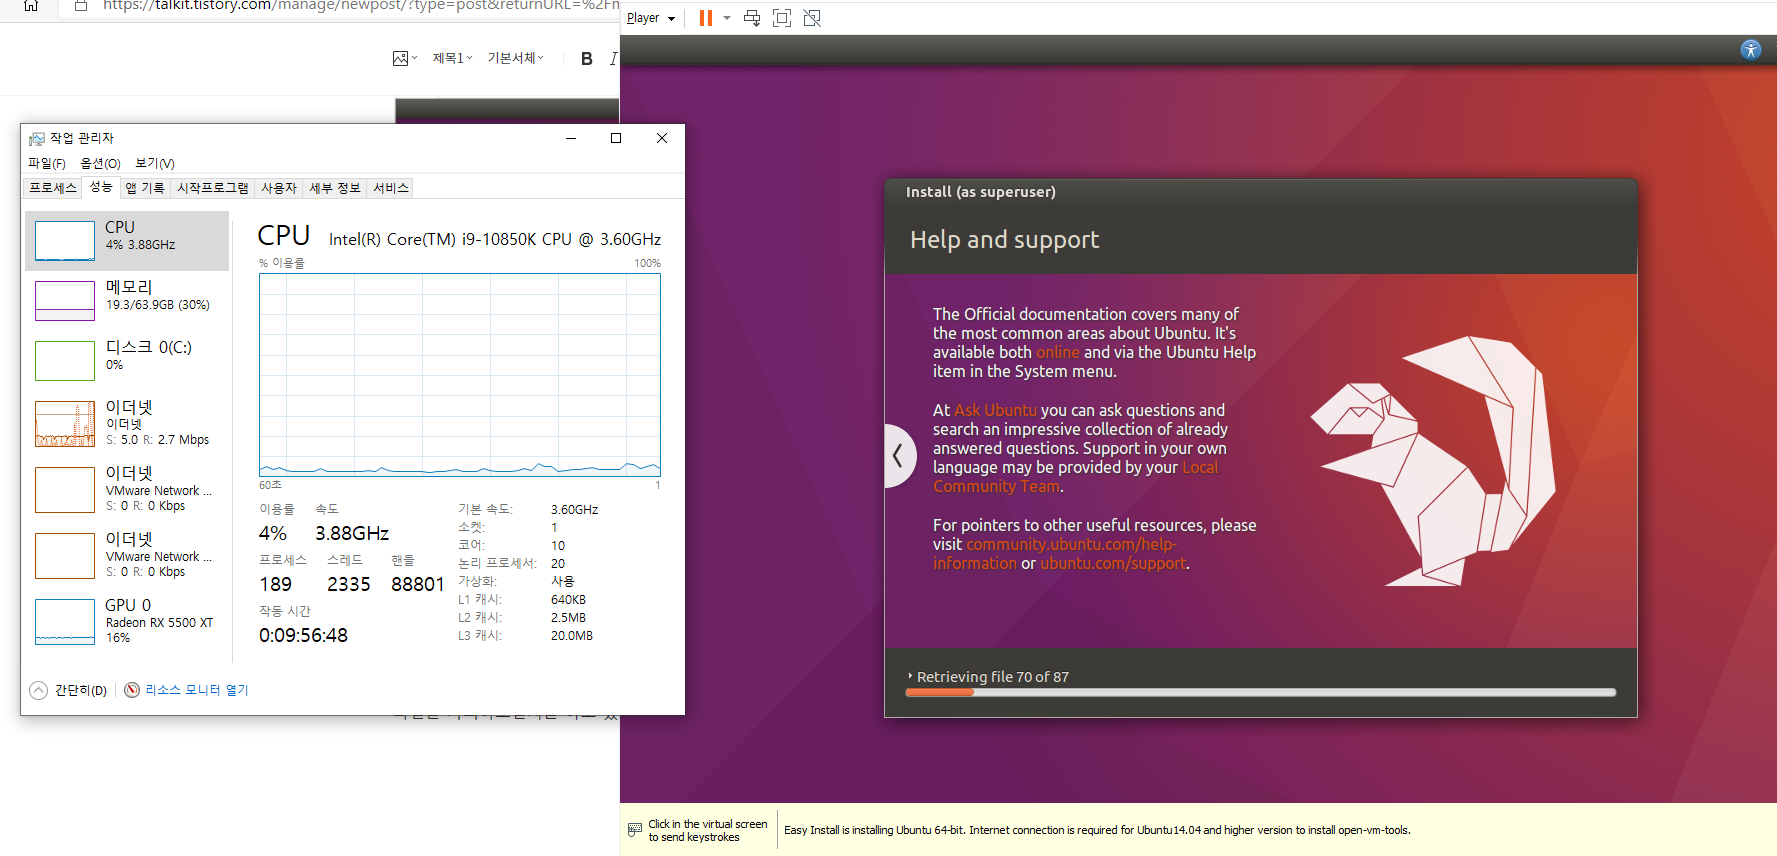The height and width of the screenshot is (856, 1777).
Task: Click the CPU usage graph
Action: [460, 375]
